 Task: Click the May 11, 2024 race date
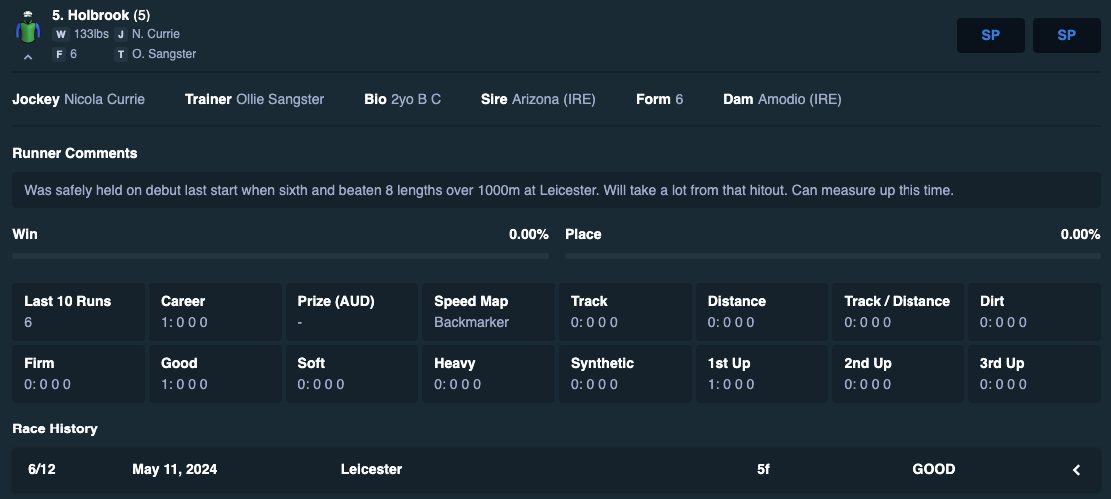(x=174, y=469)
